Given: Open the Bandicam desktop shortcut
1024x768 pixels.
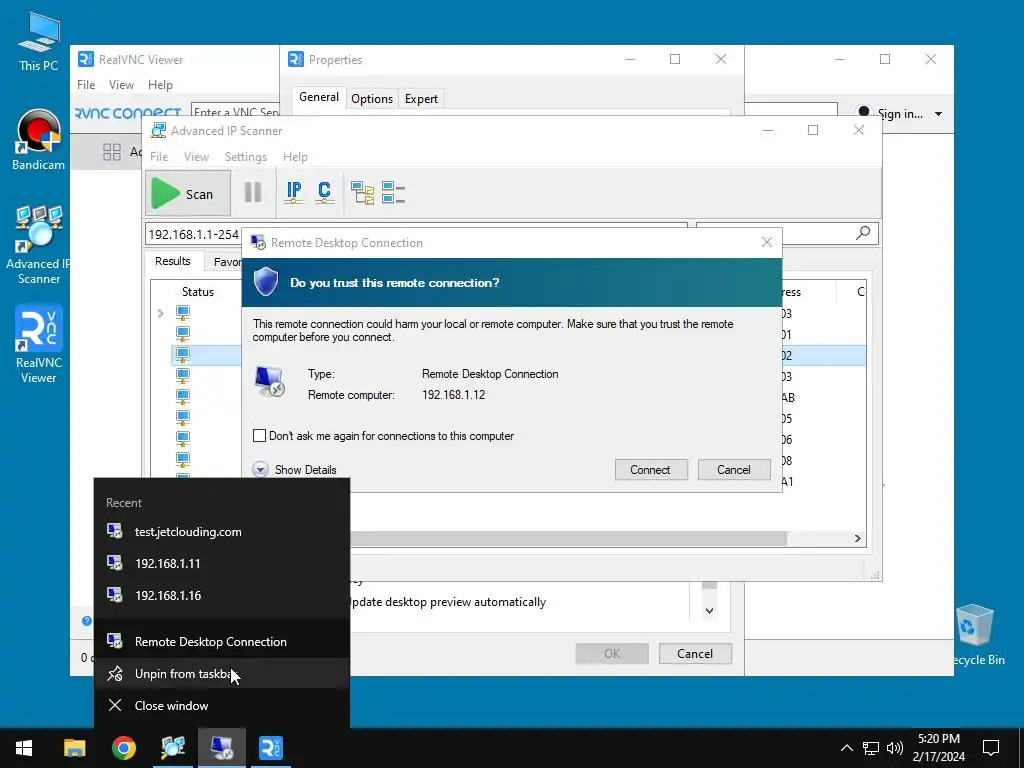Looking at the screenshot, I should click(x=39, y=140).
